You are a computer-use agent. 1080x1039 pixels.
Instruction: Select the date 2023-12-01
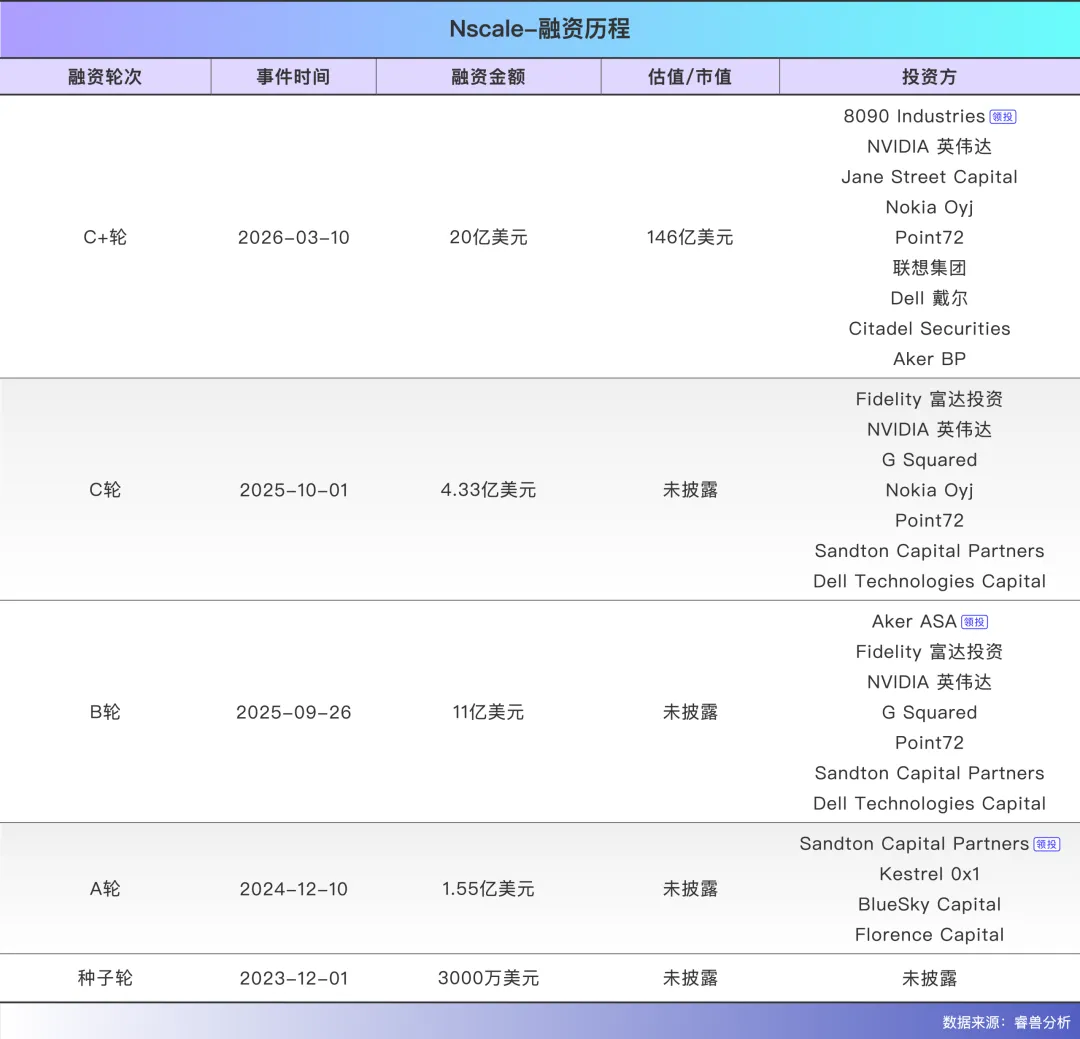[293, 978]
